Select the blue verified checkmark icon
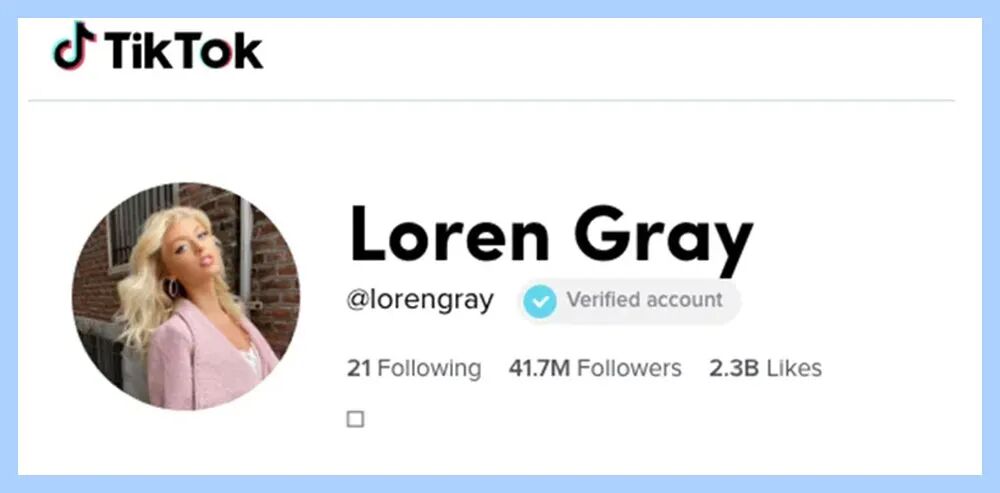 click(x=540, y=301)
